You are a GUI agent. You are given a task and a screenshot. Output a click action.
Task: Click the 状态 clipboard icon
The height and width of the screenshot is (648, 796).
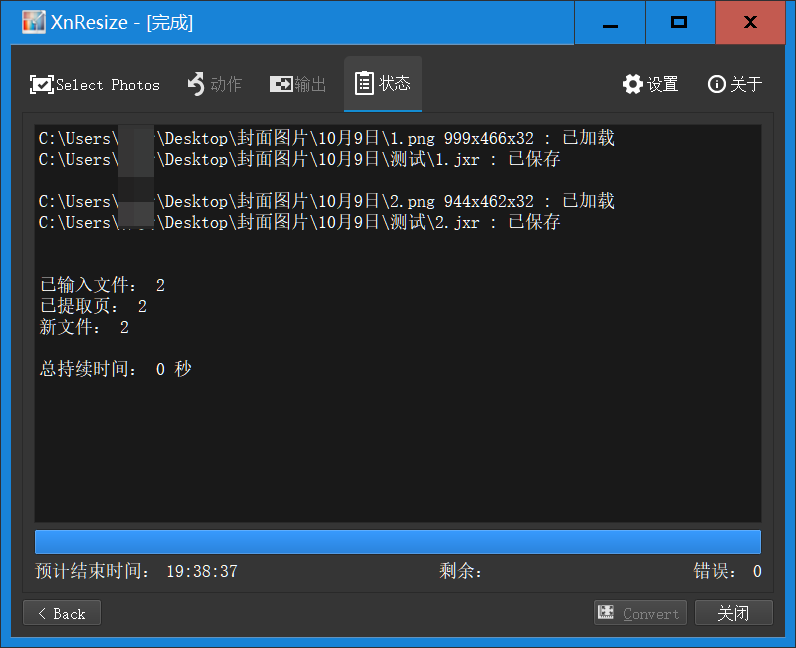(x=364, y=83)
